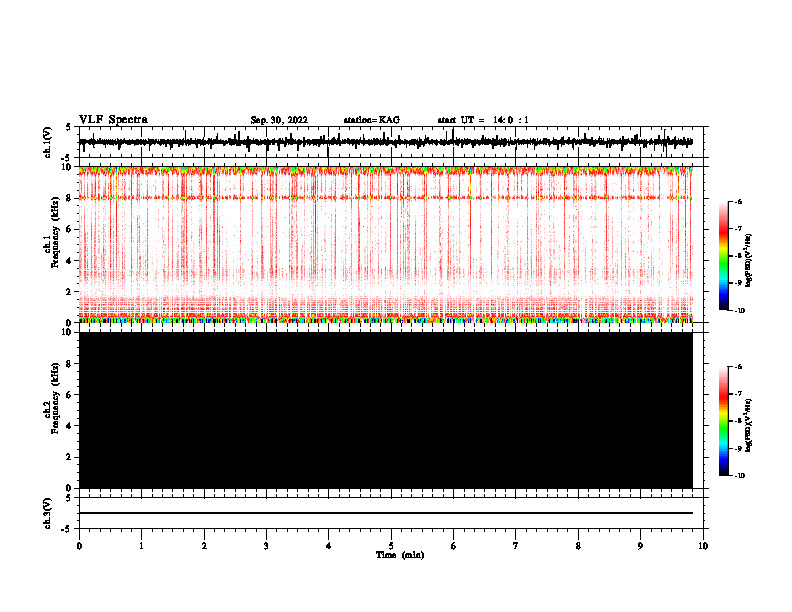Click the 'start UT = 14:0 : 1' text
The height and width of the screenshot is (612, 792).
pyautogui.click(x=483, y=120)
